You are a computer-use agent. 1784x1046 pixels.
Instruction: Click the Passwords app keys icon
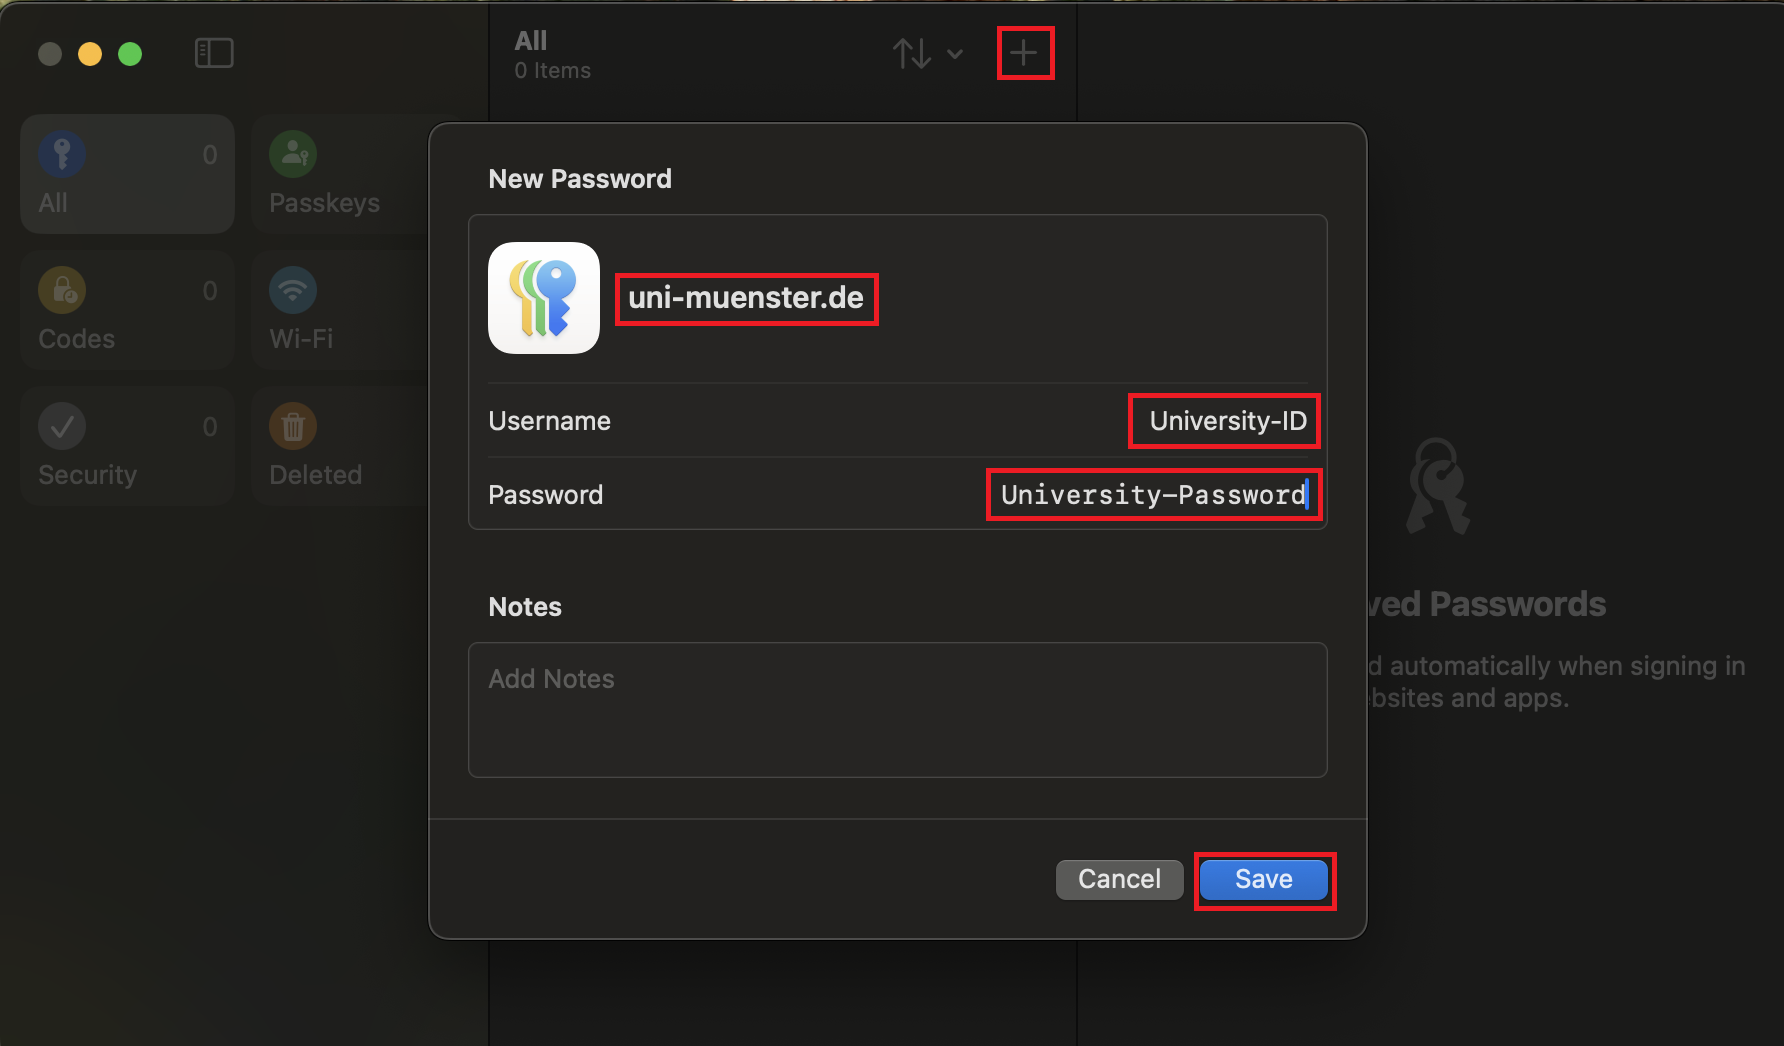tap(543, 298)
